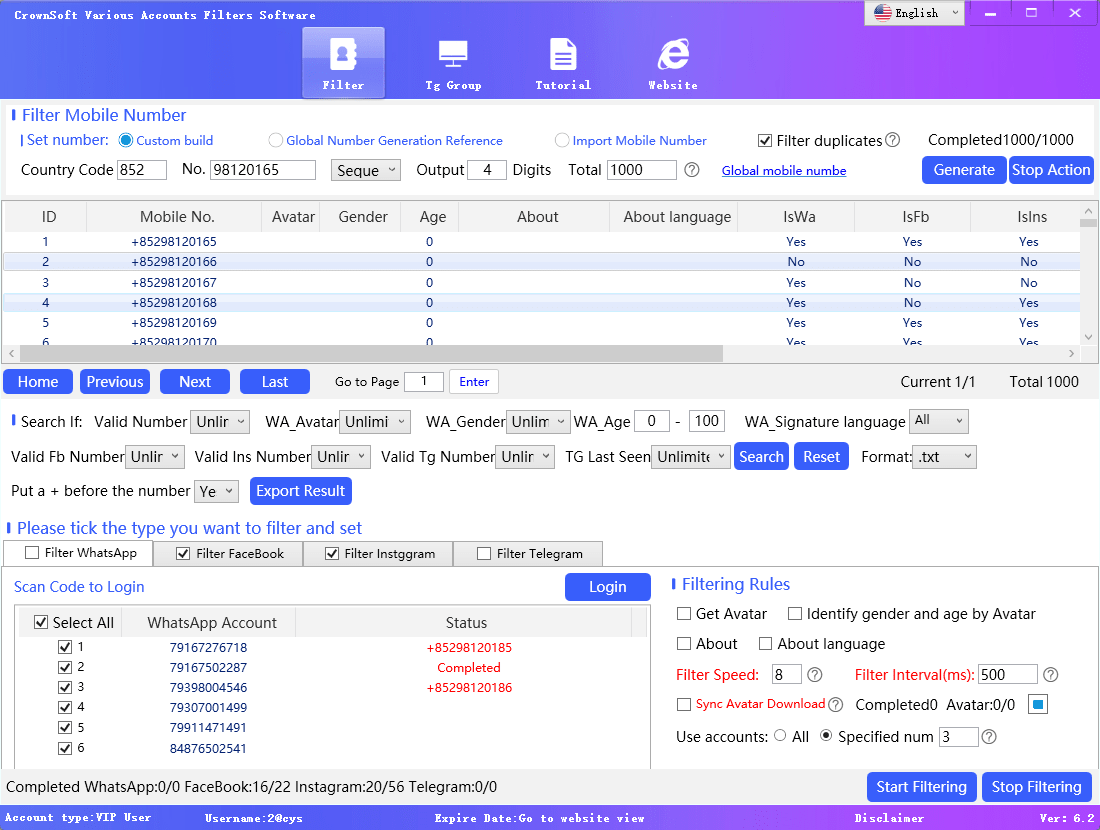Open the Seque number mode dropdown
The image size is (1100, 830).
tap(366, 170)
